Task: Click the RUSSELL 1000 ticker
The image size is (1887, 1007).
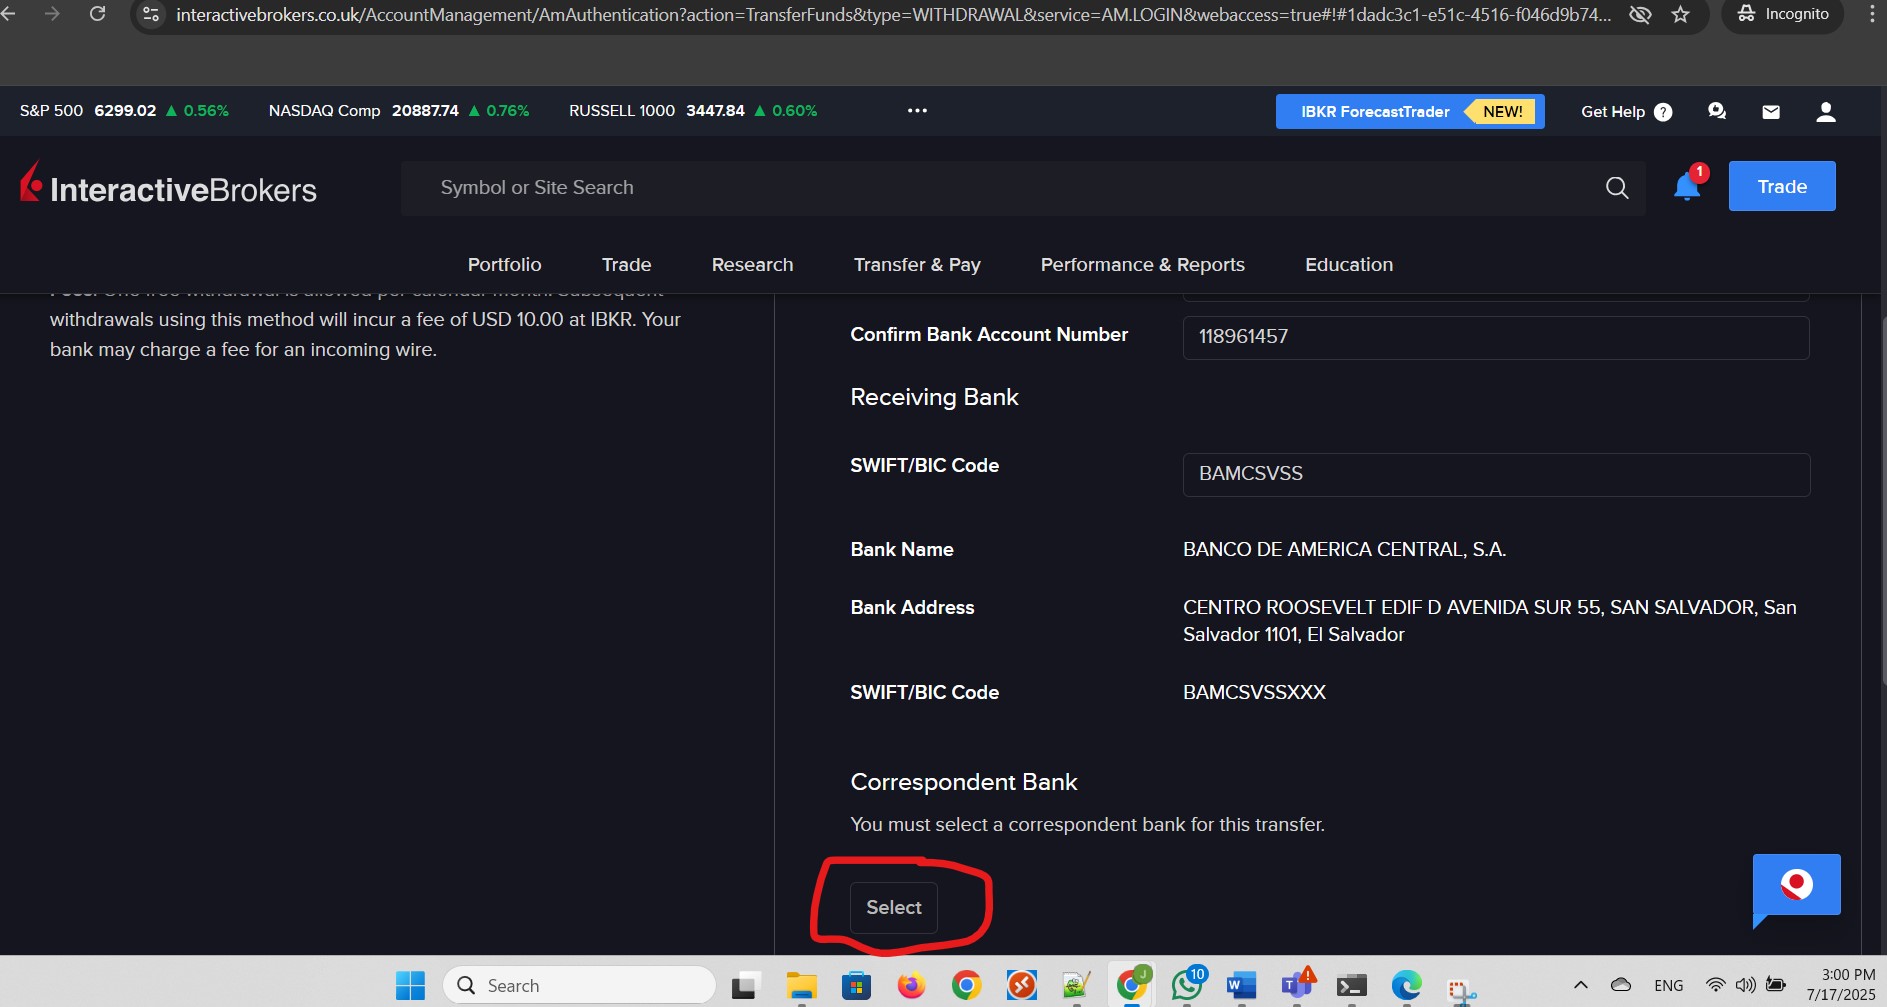Action: tap(692, 110)
